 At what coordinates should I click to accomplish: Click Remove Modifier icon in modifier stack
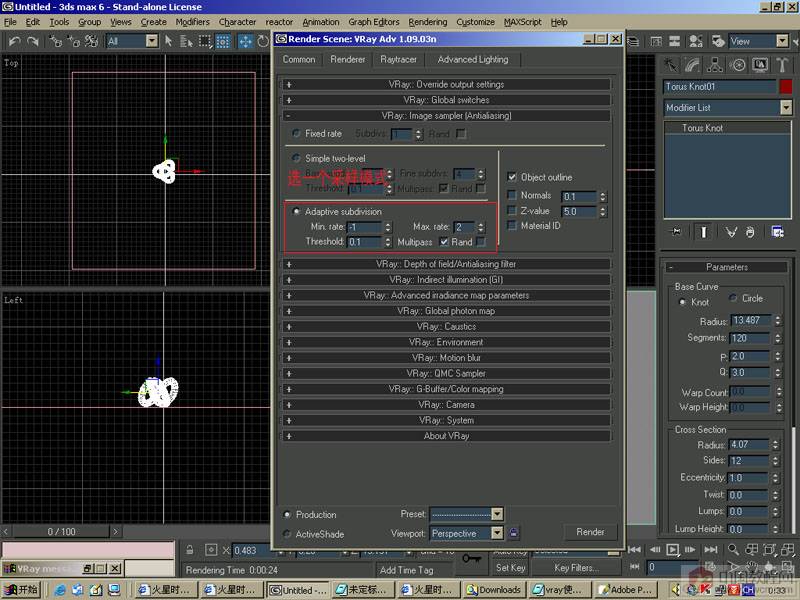[749, 232]
